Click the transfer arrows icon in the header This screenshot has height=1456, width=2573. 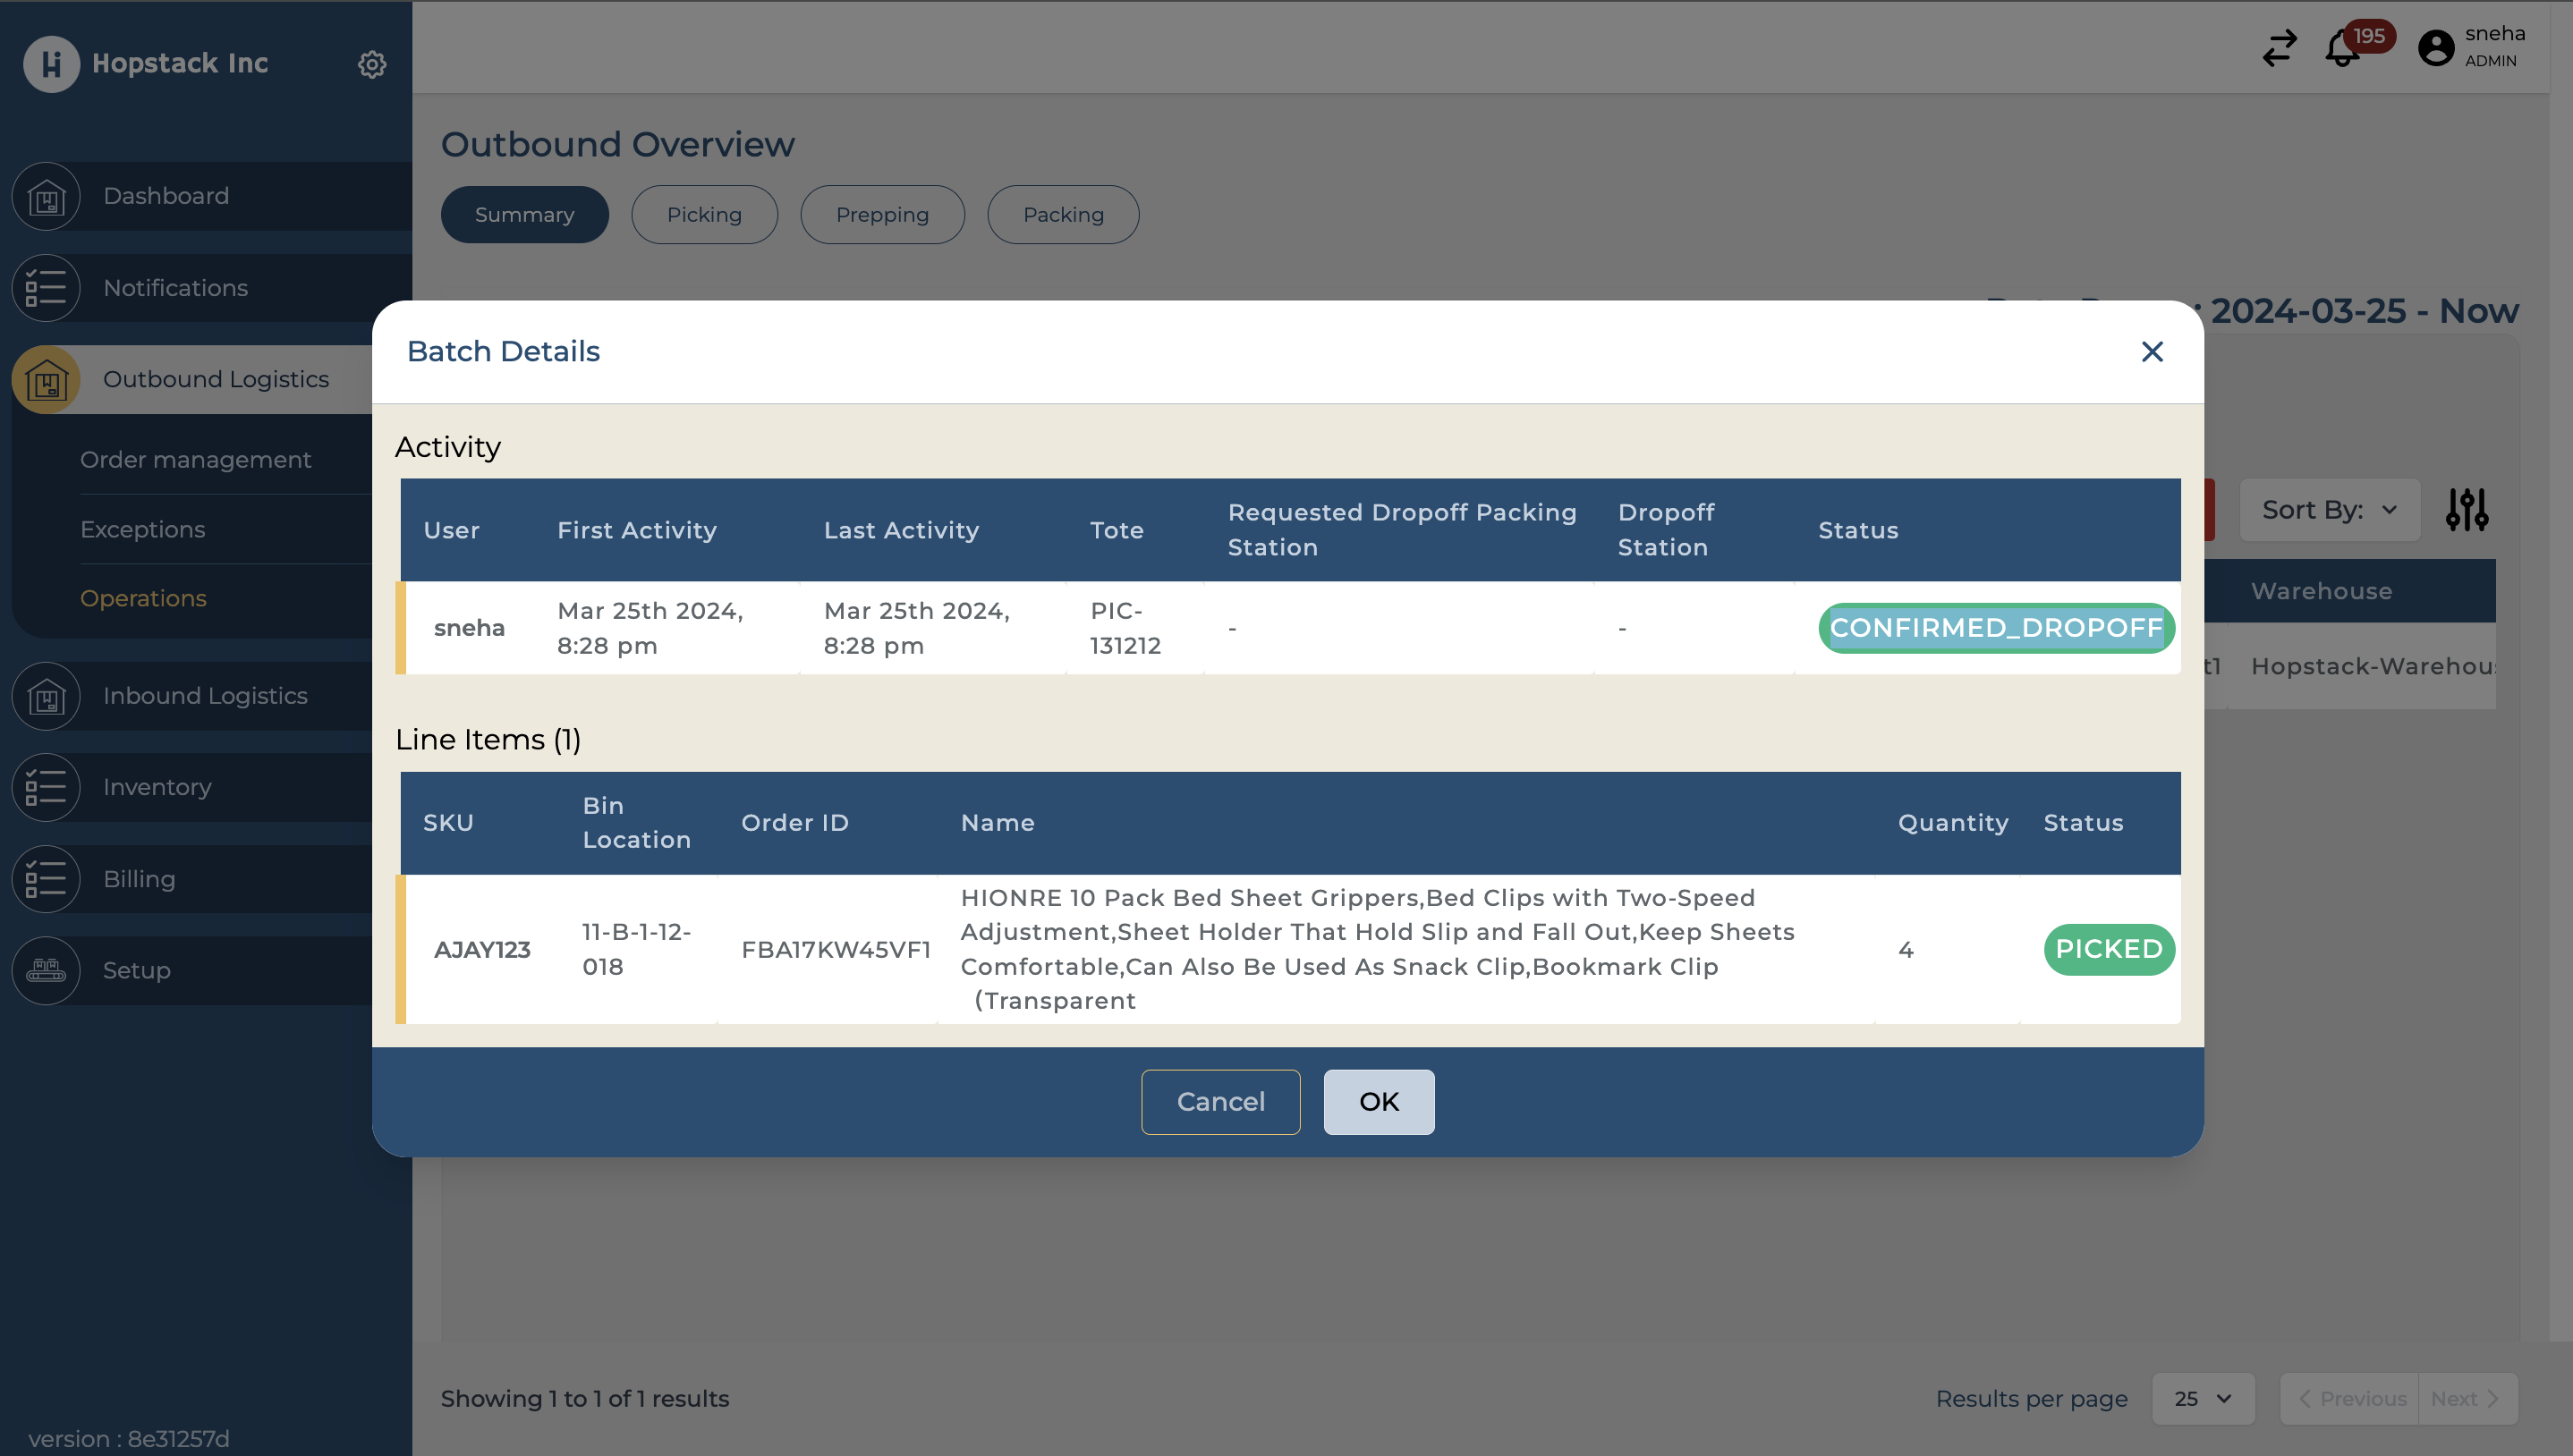[x=2279, y=48]
